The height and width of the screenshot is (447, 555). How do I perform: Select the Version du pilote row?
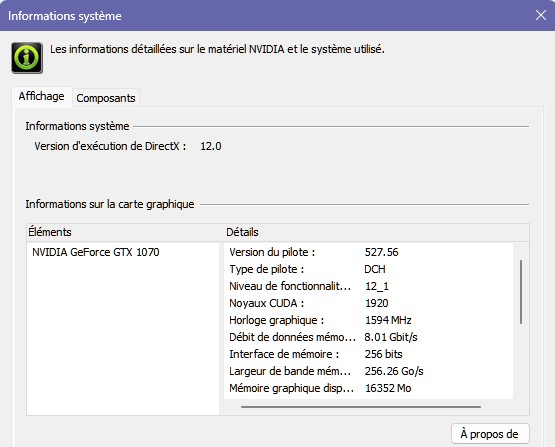coord(368,252)
